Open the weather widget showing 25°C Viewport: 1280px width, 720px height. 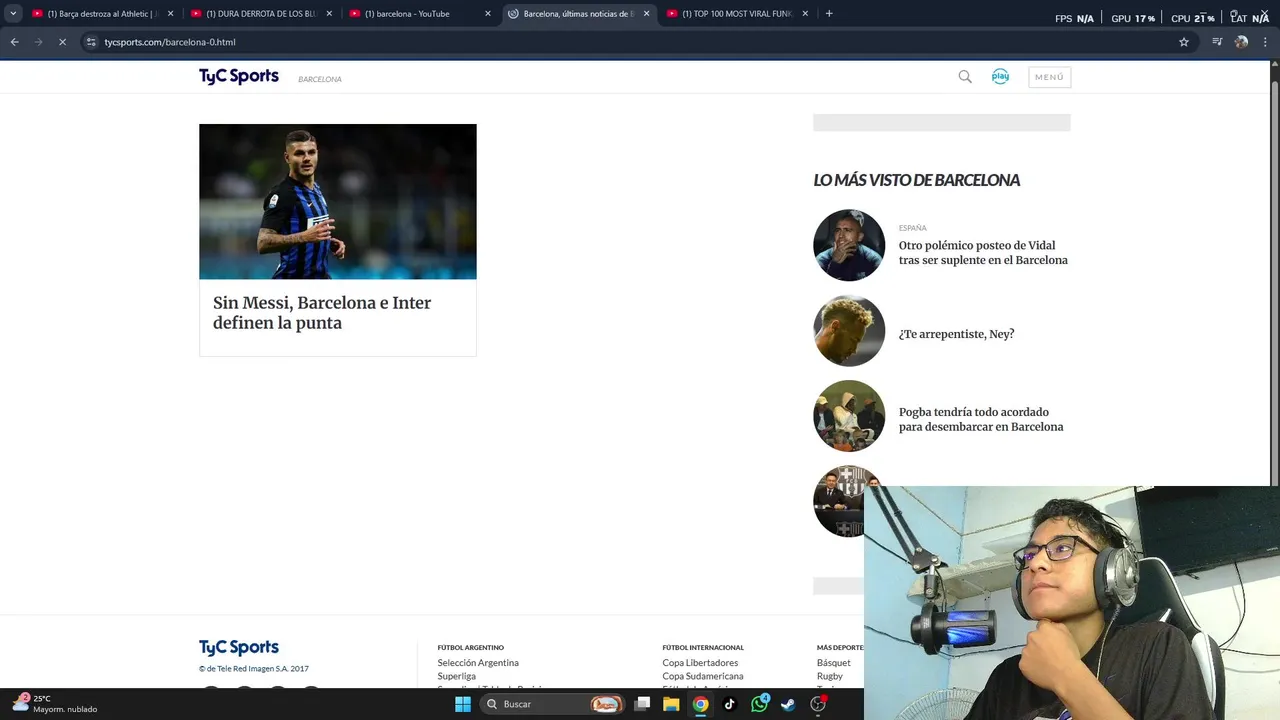point(55,704)
